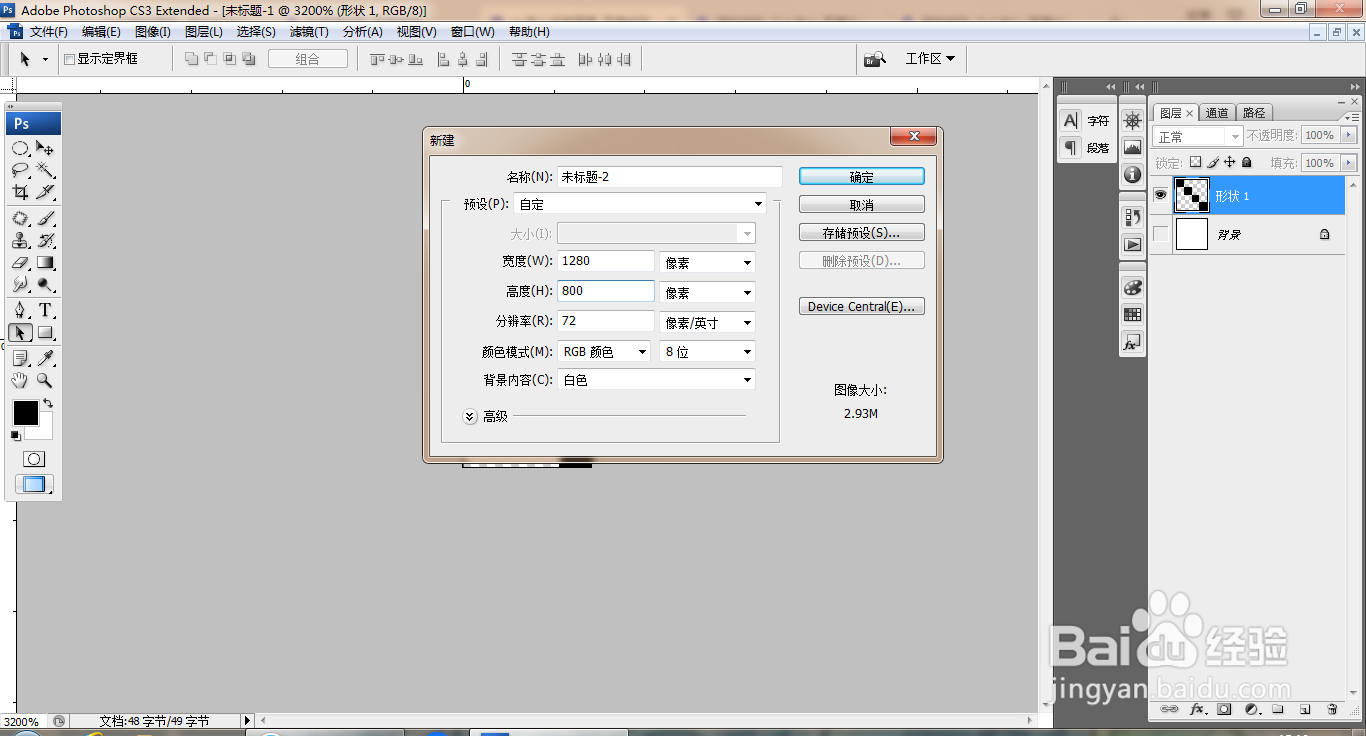Viewport: 1366px width, 736px height.
Task: Enable the Show Bounding Box checkbox
Action: coord(69,59)
